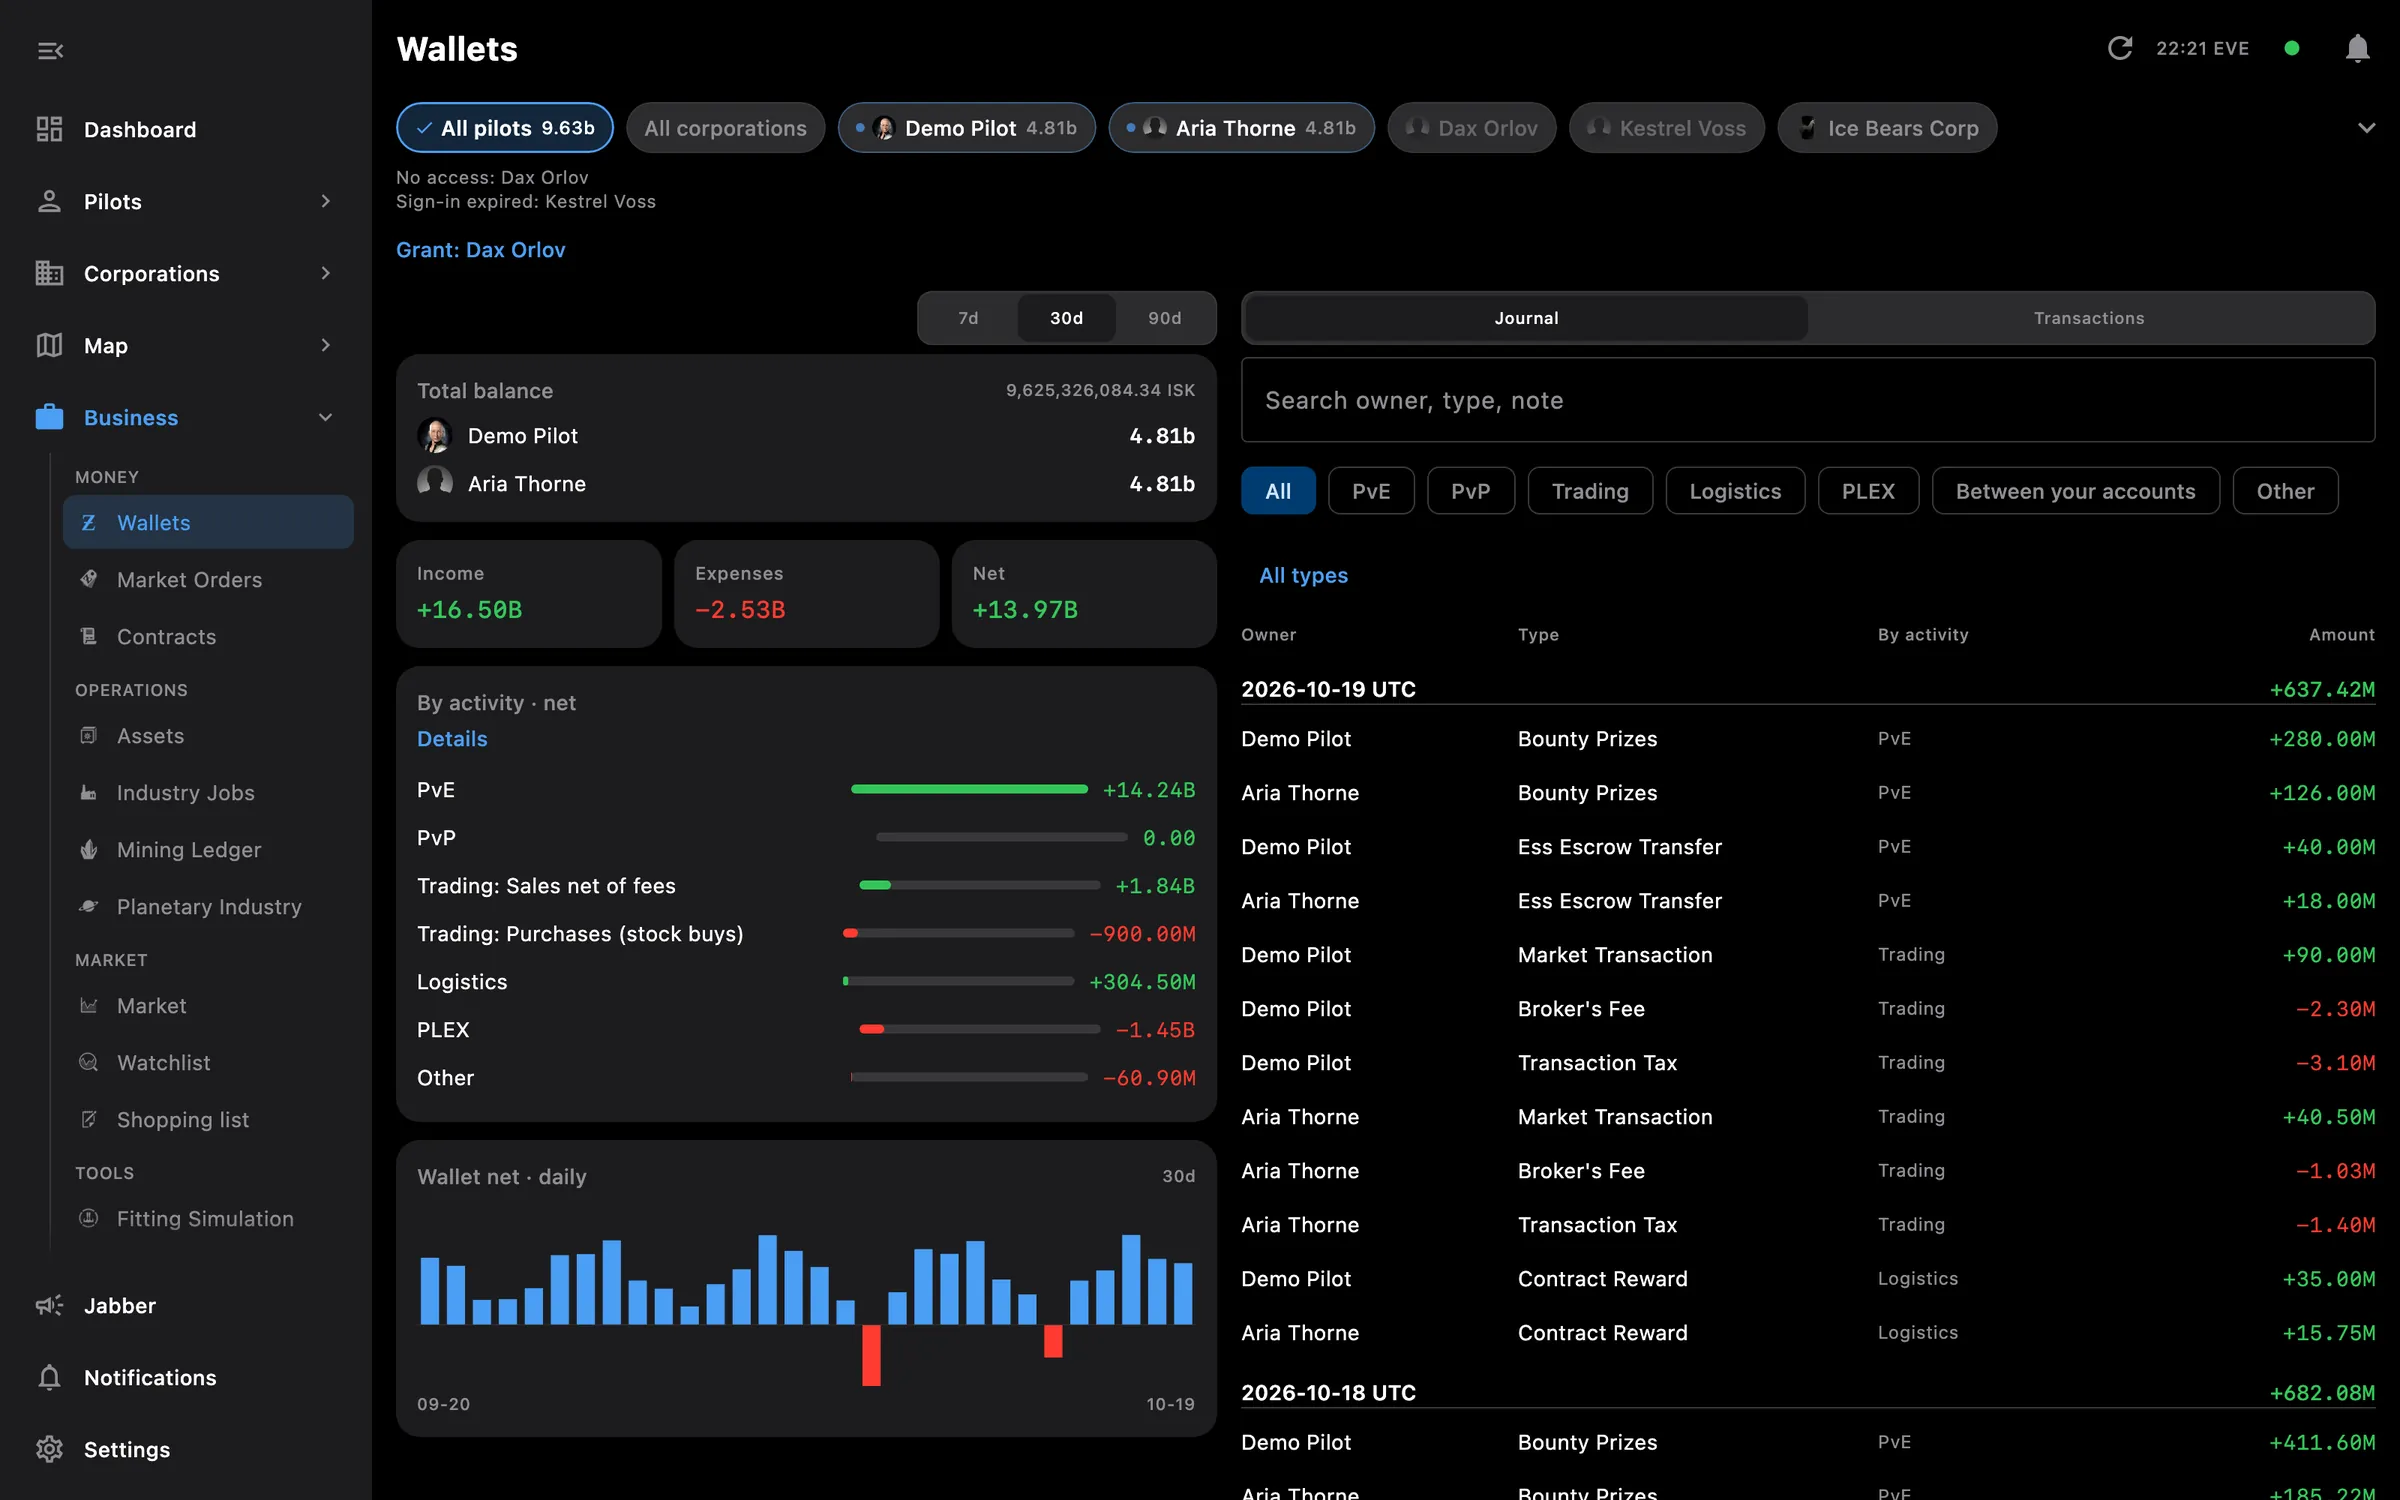
Task: Open Mining Ledger in sidebar
Action: 208,849
